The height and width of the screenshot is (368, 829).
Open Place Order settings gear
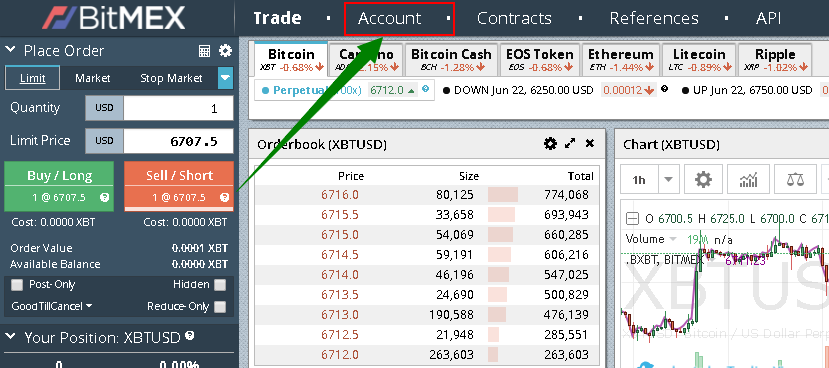226,51
